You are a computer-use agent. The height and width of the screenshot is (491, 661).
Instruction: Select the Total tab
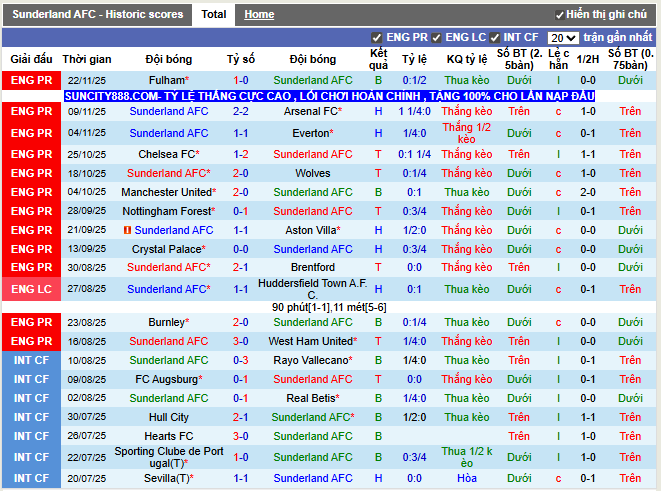coord(213,14)
